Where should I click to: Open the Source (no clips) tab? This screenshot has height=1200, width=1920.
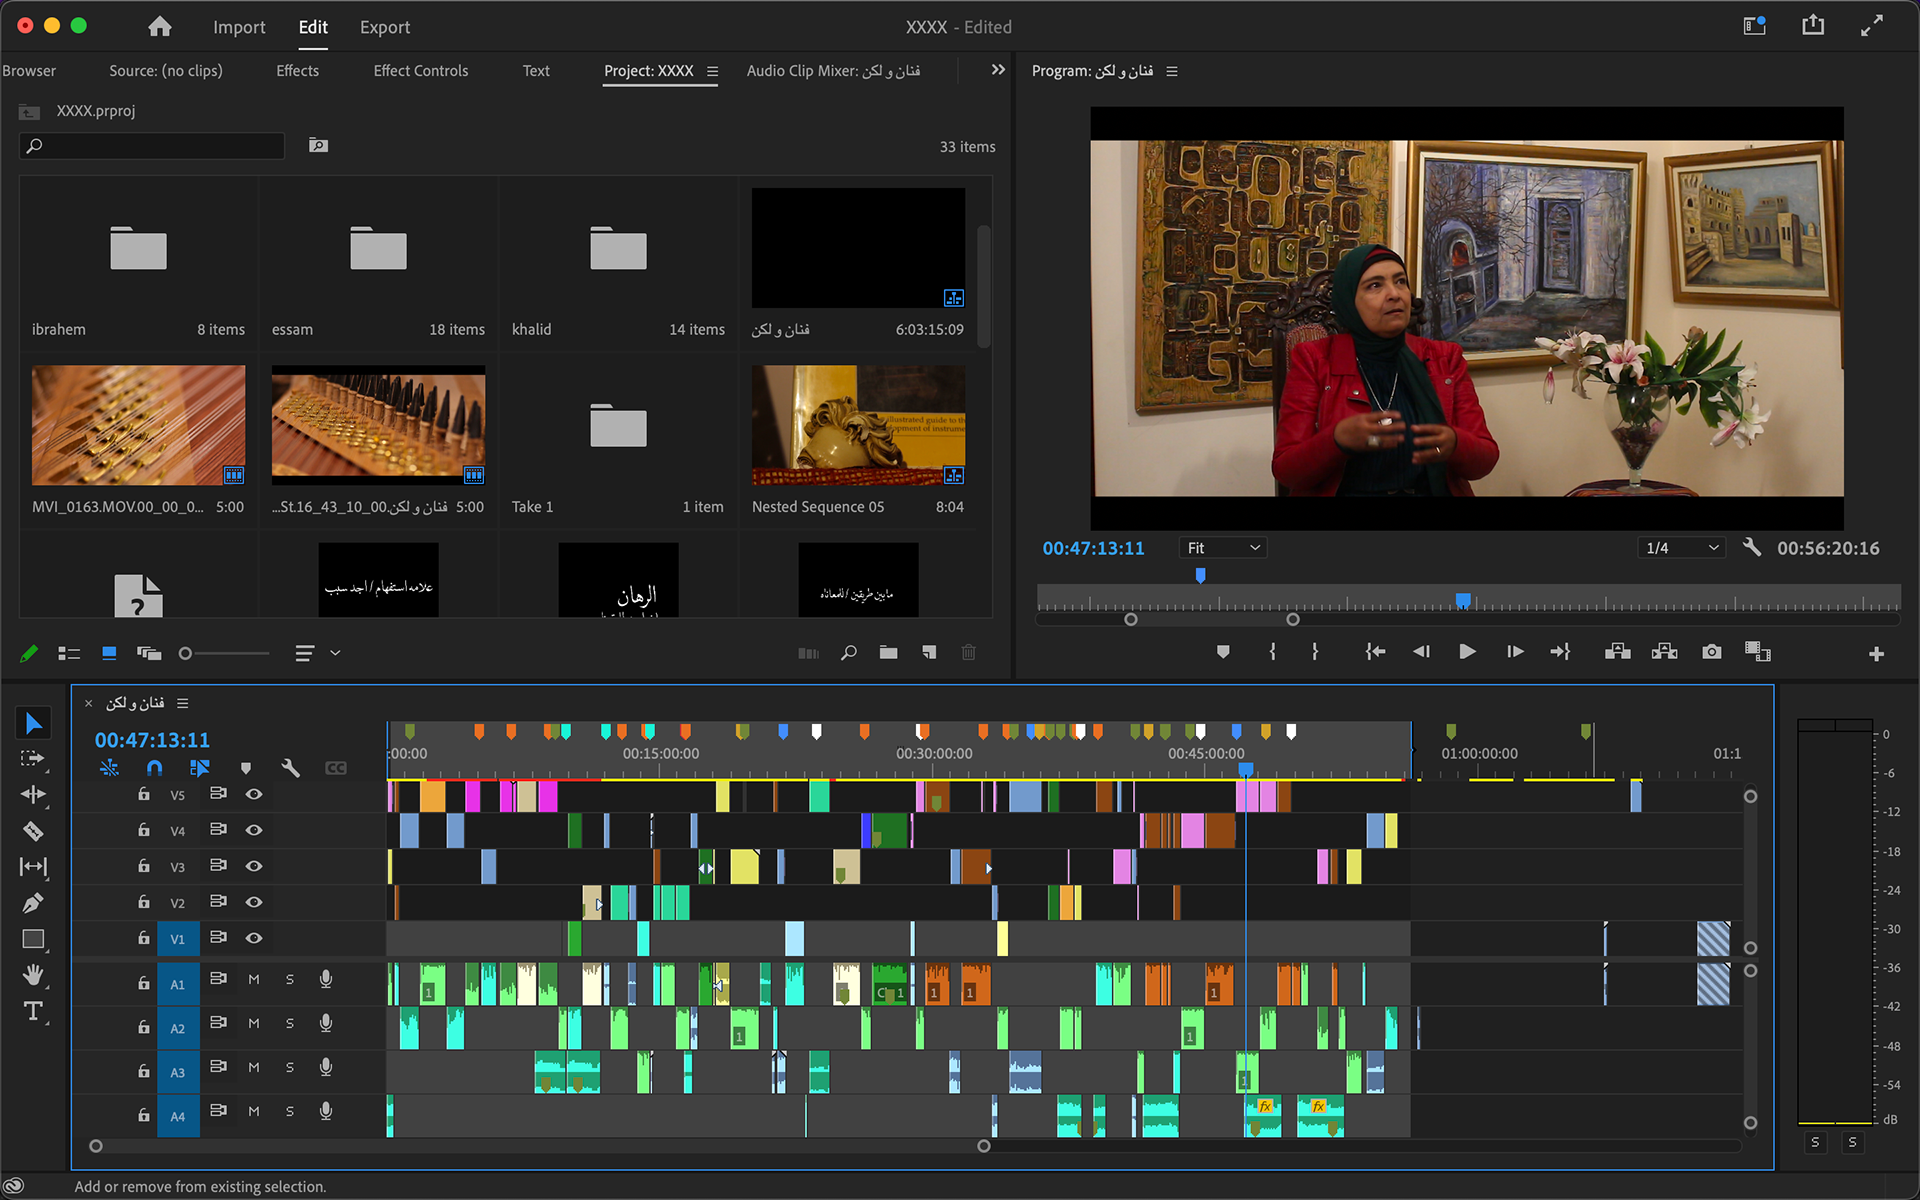[x=166, y=71]
